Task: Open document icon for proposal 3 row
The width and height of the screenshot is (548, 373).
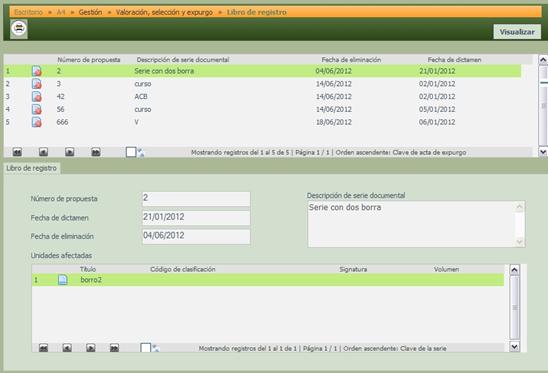Action: point(37,84)
